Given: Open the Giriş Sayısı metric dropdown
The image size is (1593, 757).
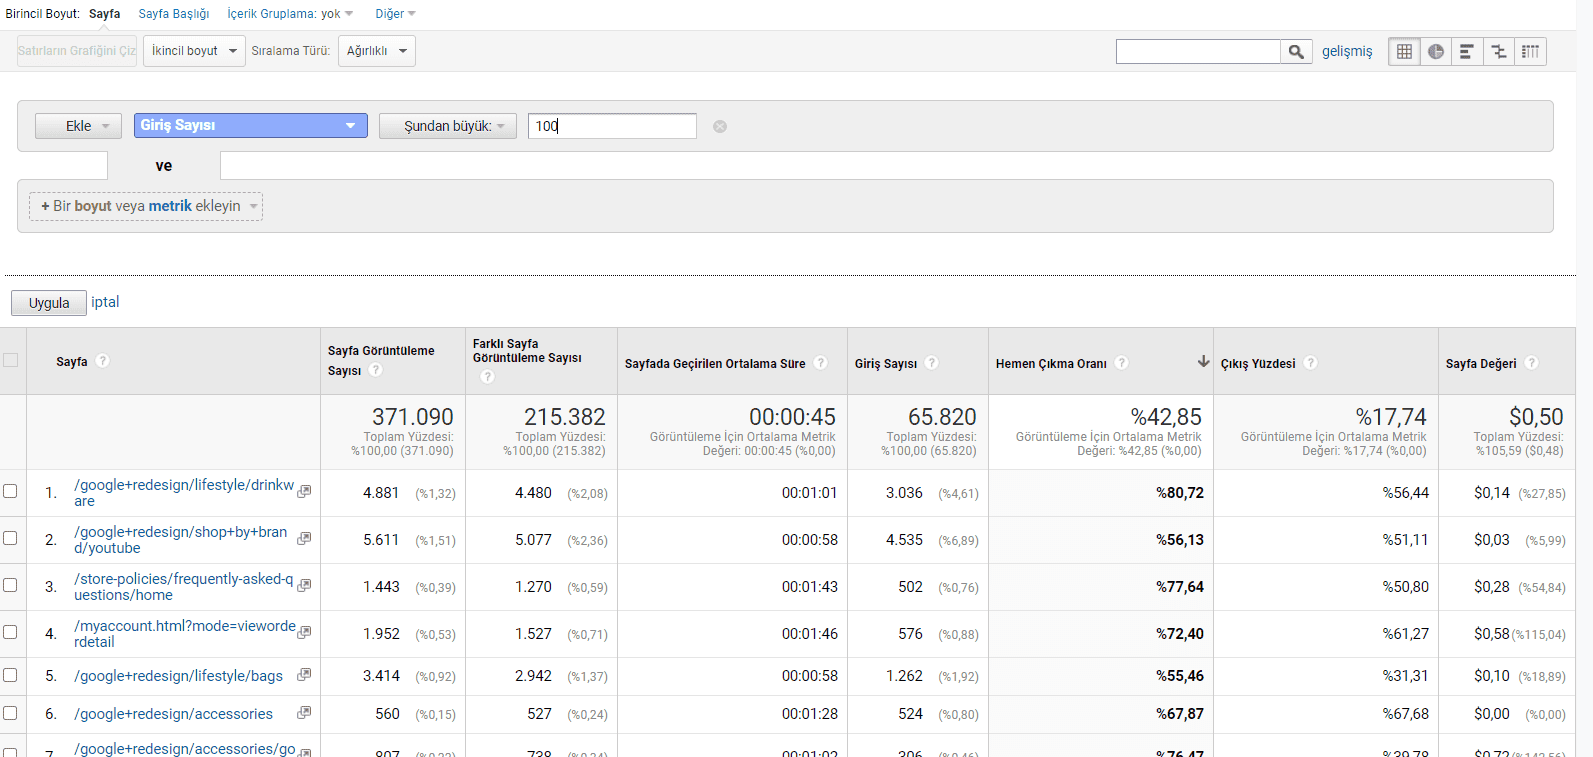Looking at the screenshot, I should (250, 126).
